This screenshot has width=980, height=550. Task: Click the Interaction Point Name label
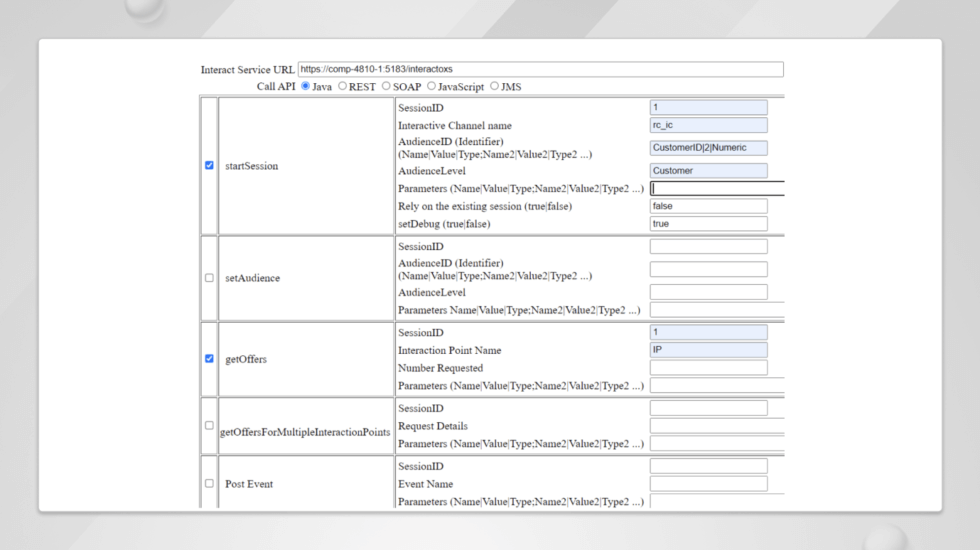pyautogui.click(x=449, y=351)
